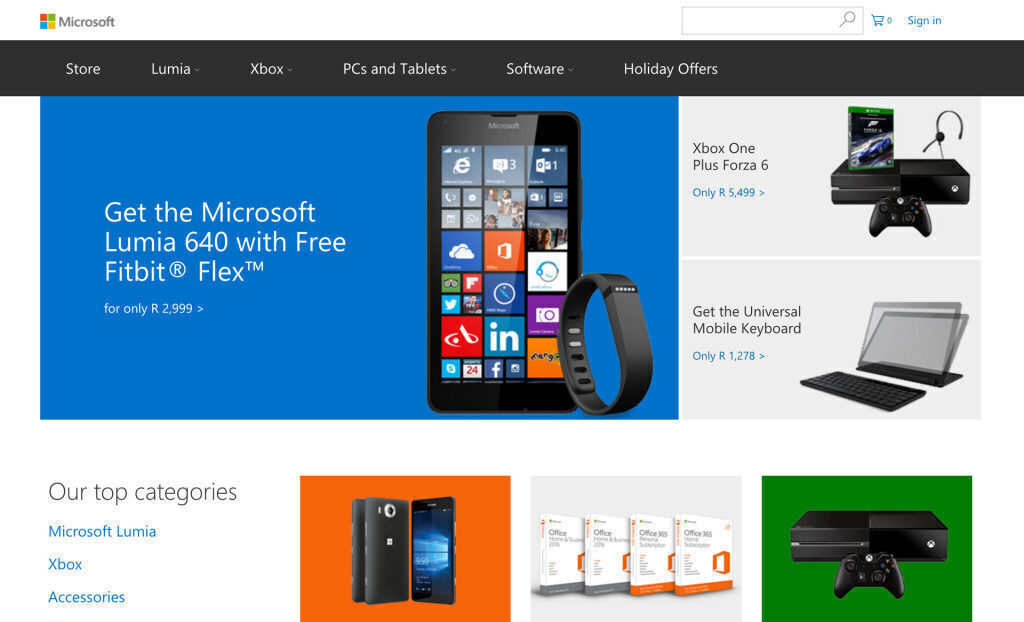Click the 'Only R 5,499' link

tap(728, 192)
